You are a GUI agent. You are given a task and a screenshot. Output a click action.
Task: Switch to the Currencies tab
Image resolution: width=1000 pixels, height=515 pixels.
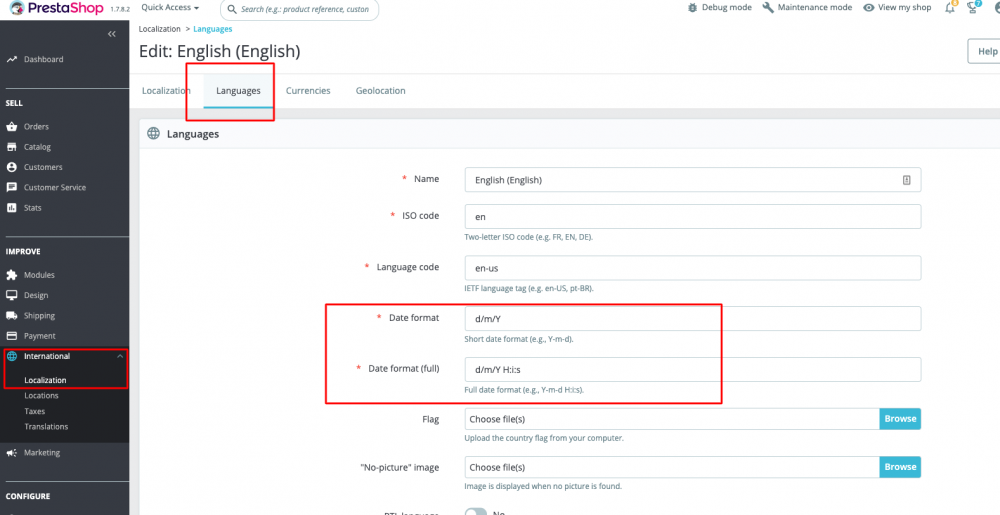click(308, 91)
